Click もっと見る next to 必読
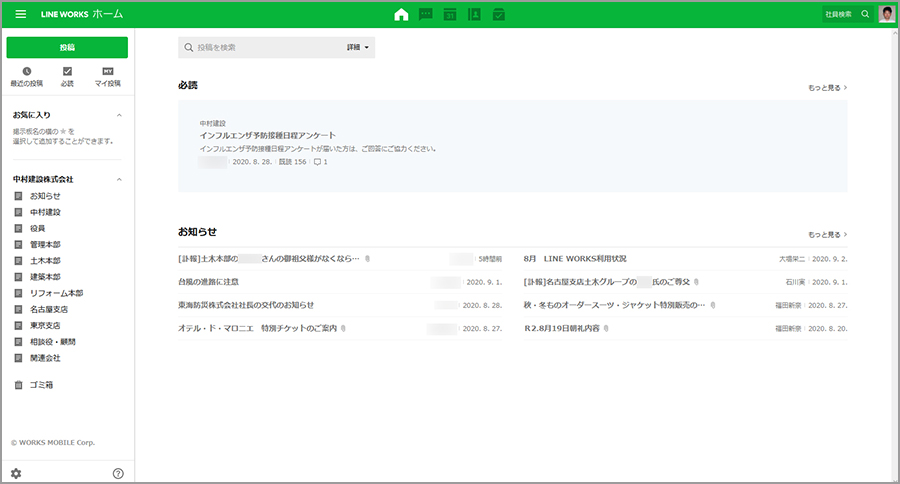 [827, 88]
